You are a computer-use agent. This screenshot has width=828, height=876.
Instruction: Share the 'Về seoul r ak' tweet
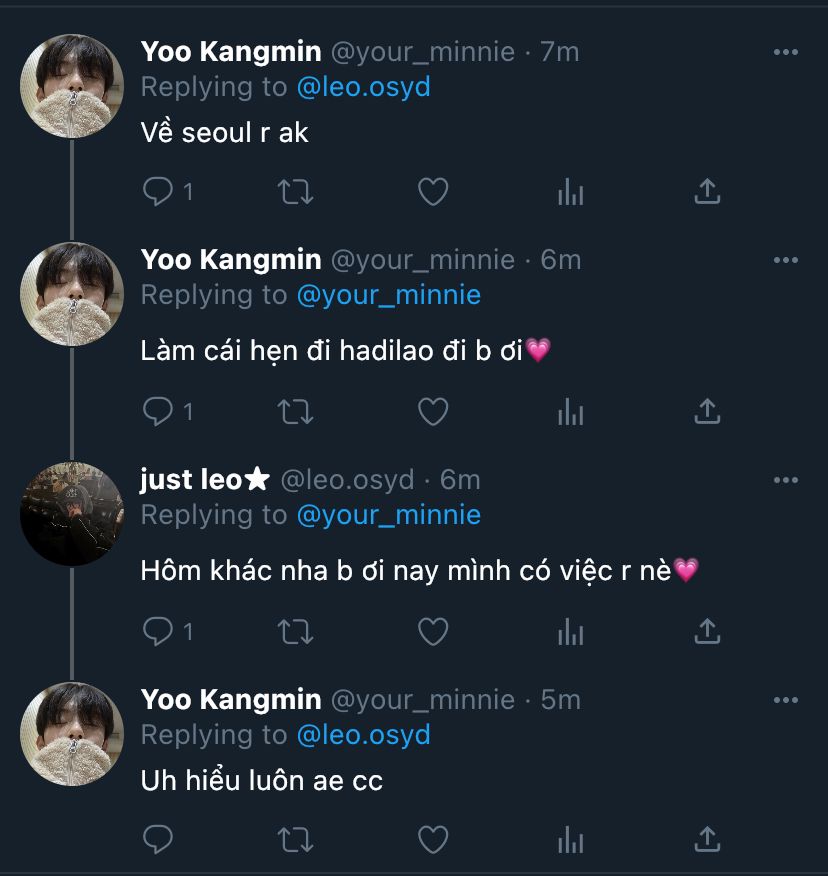click(707, 191)
